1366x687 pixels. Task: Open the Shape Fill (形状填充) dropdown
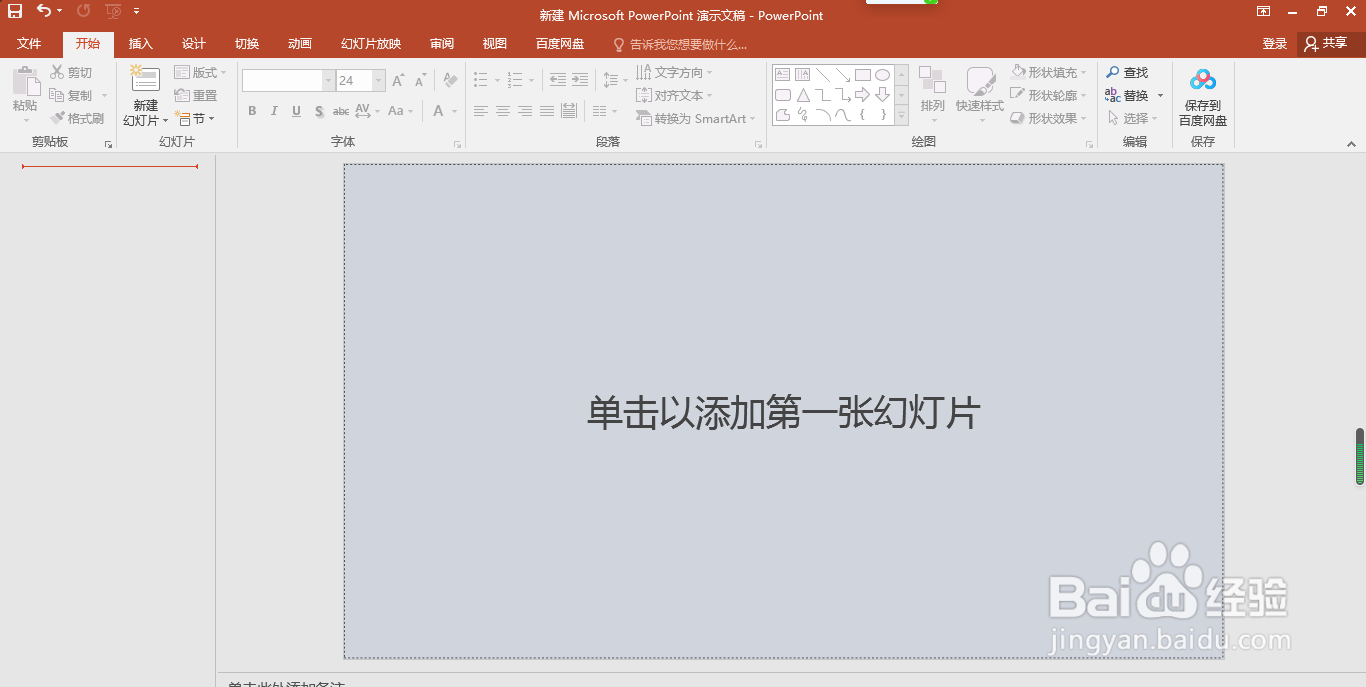1046,72
